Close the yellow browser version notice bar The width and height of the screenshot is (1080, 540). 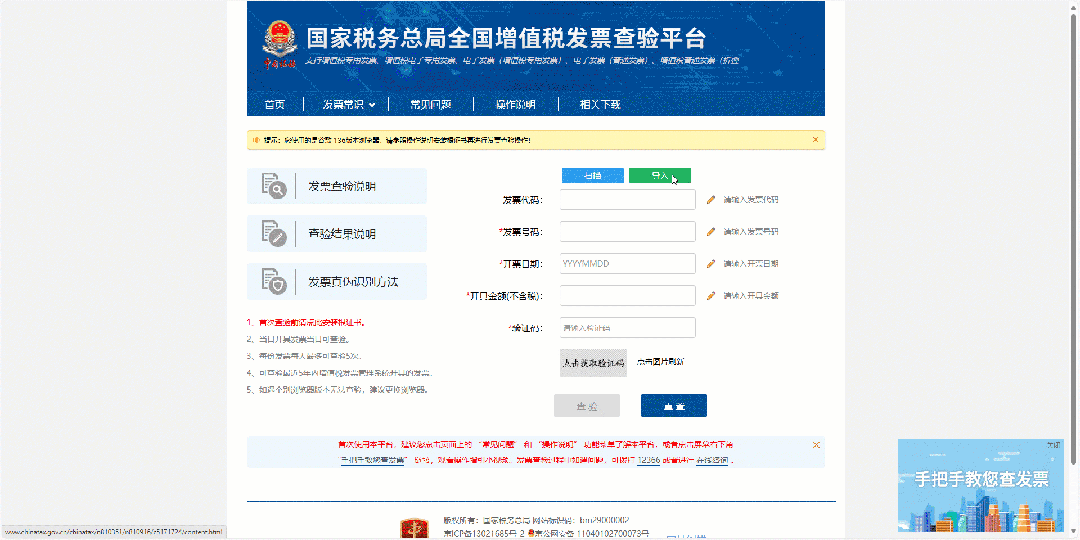pos(816,140)
